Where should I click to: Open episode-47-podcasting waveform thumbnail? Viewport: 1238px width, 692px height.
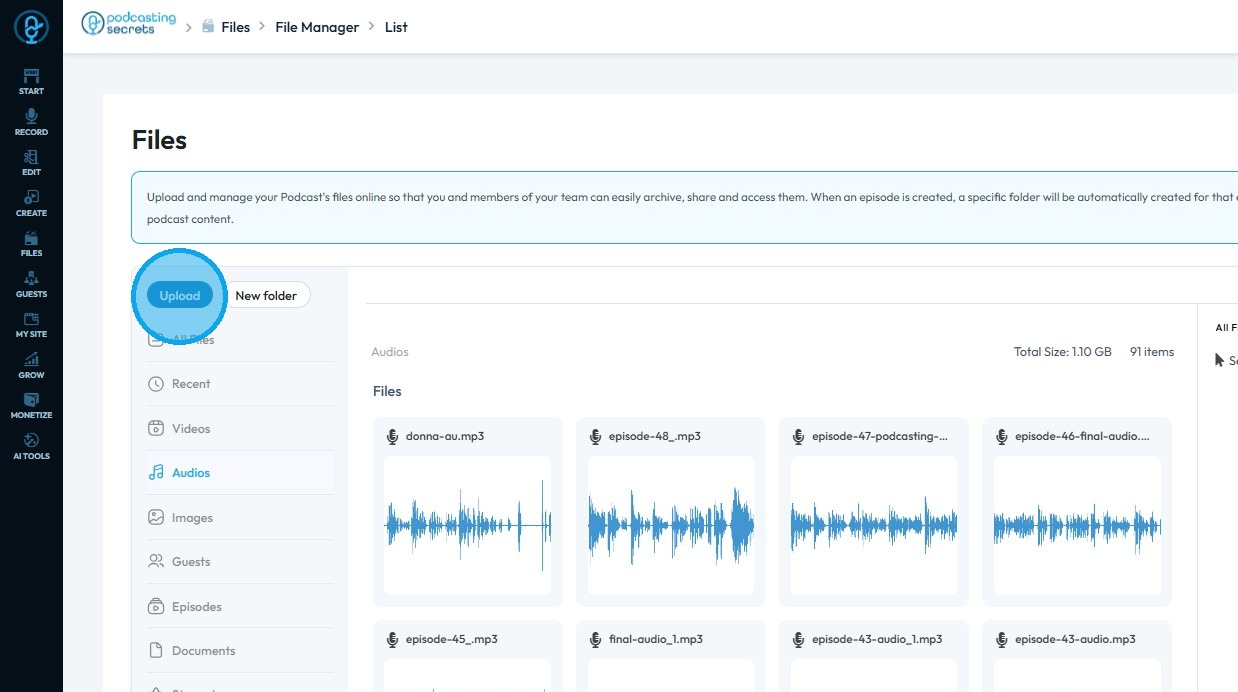coord(874,525)
